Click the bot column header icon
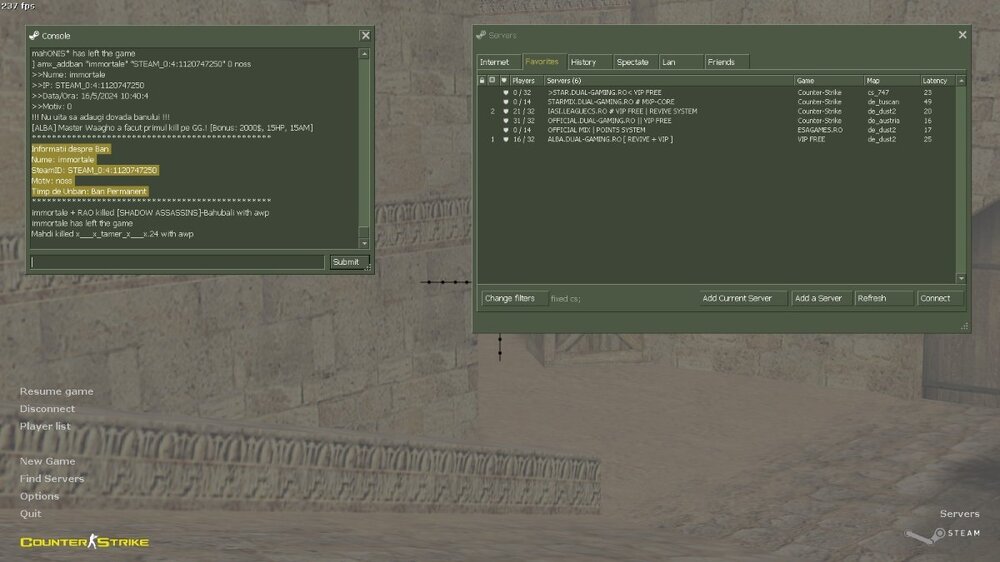The height and width of the screenshot is (562, 1000). (x=492, y=80)
